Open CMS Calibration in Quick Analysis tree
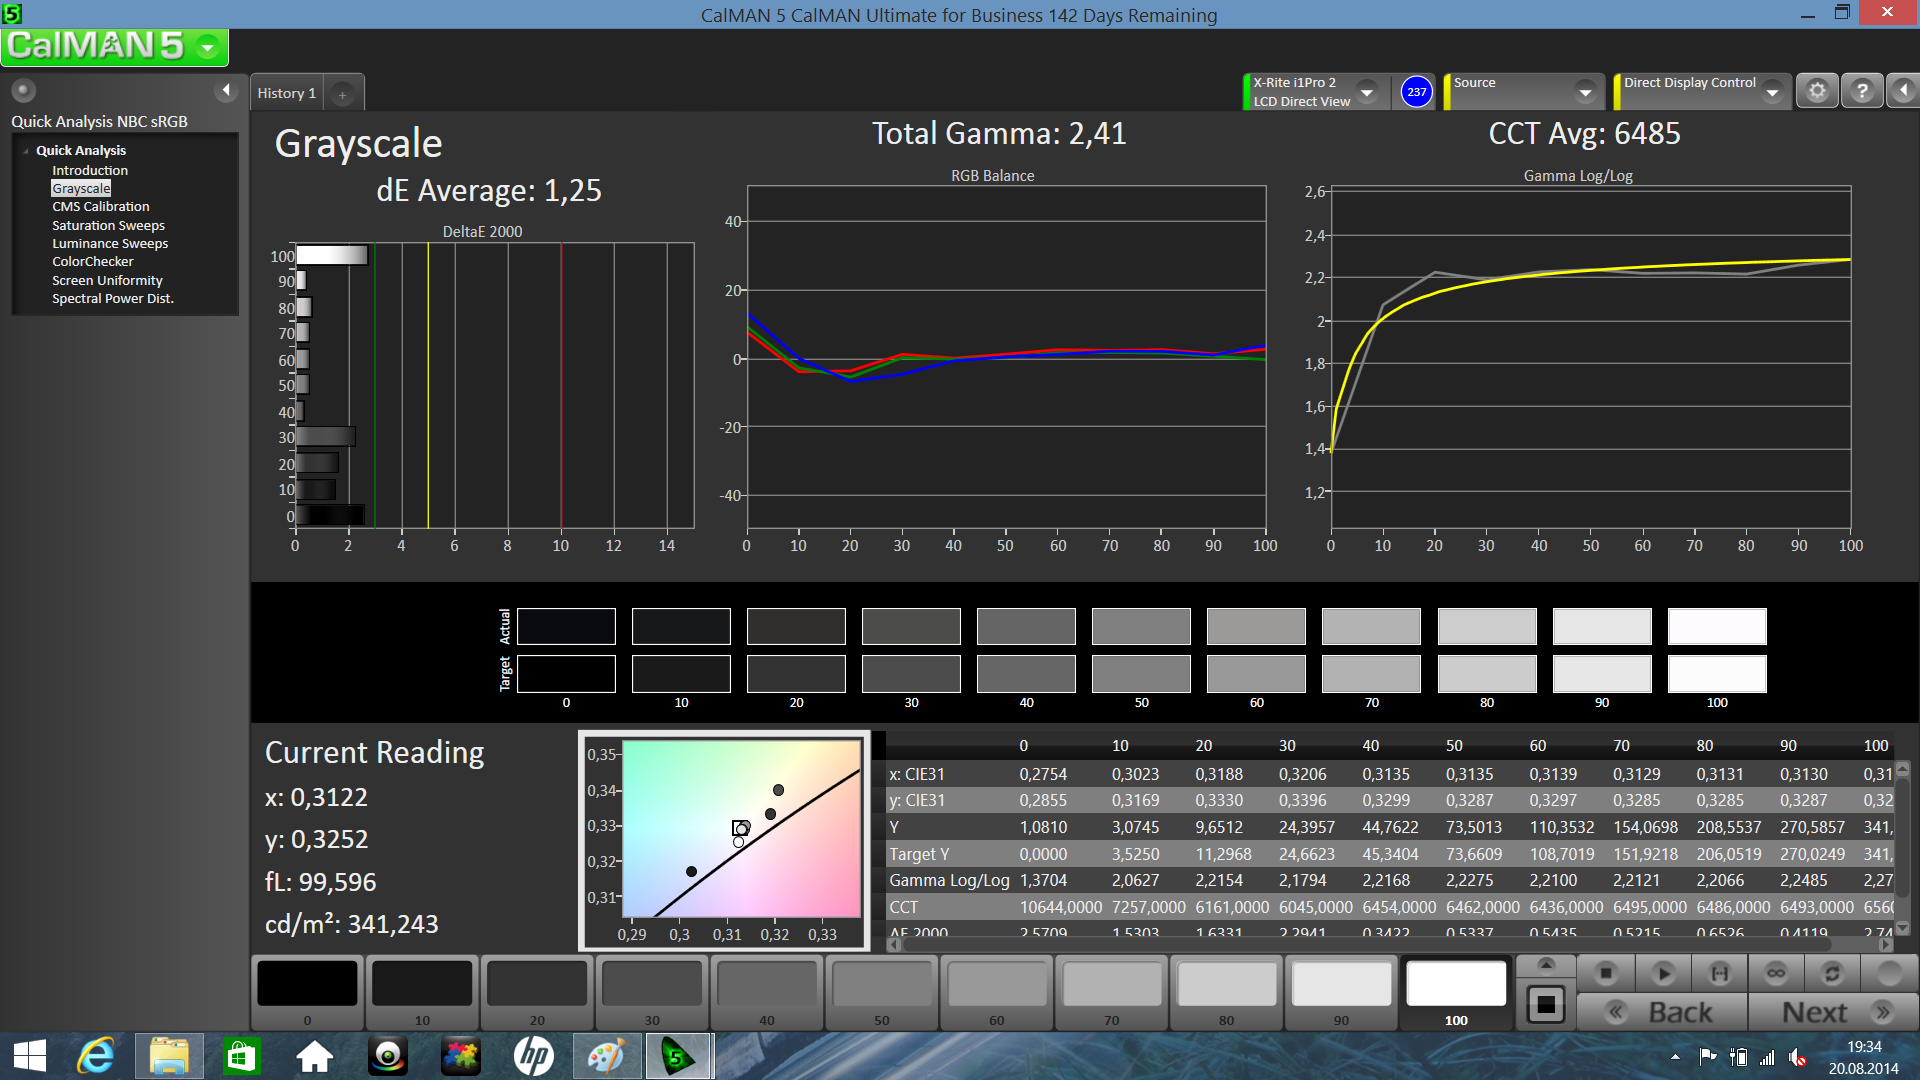This screenshot has height=1080, width=1920. pos(101,207)
